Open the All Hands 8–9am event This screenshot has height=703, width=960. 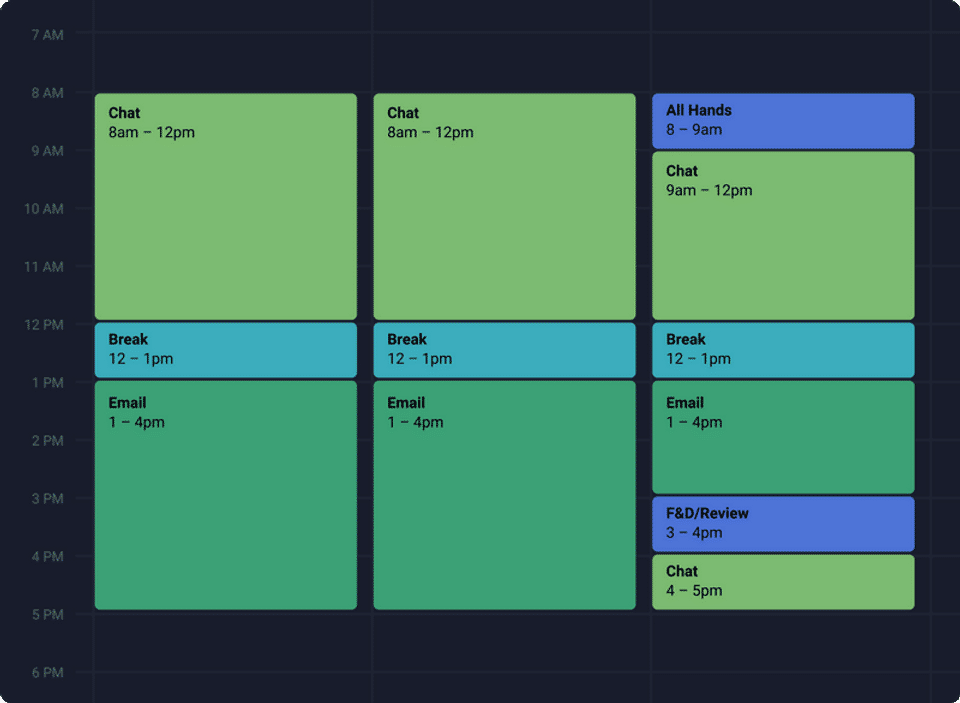tap(783, 120)
